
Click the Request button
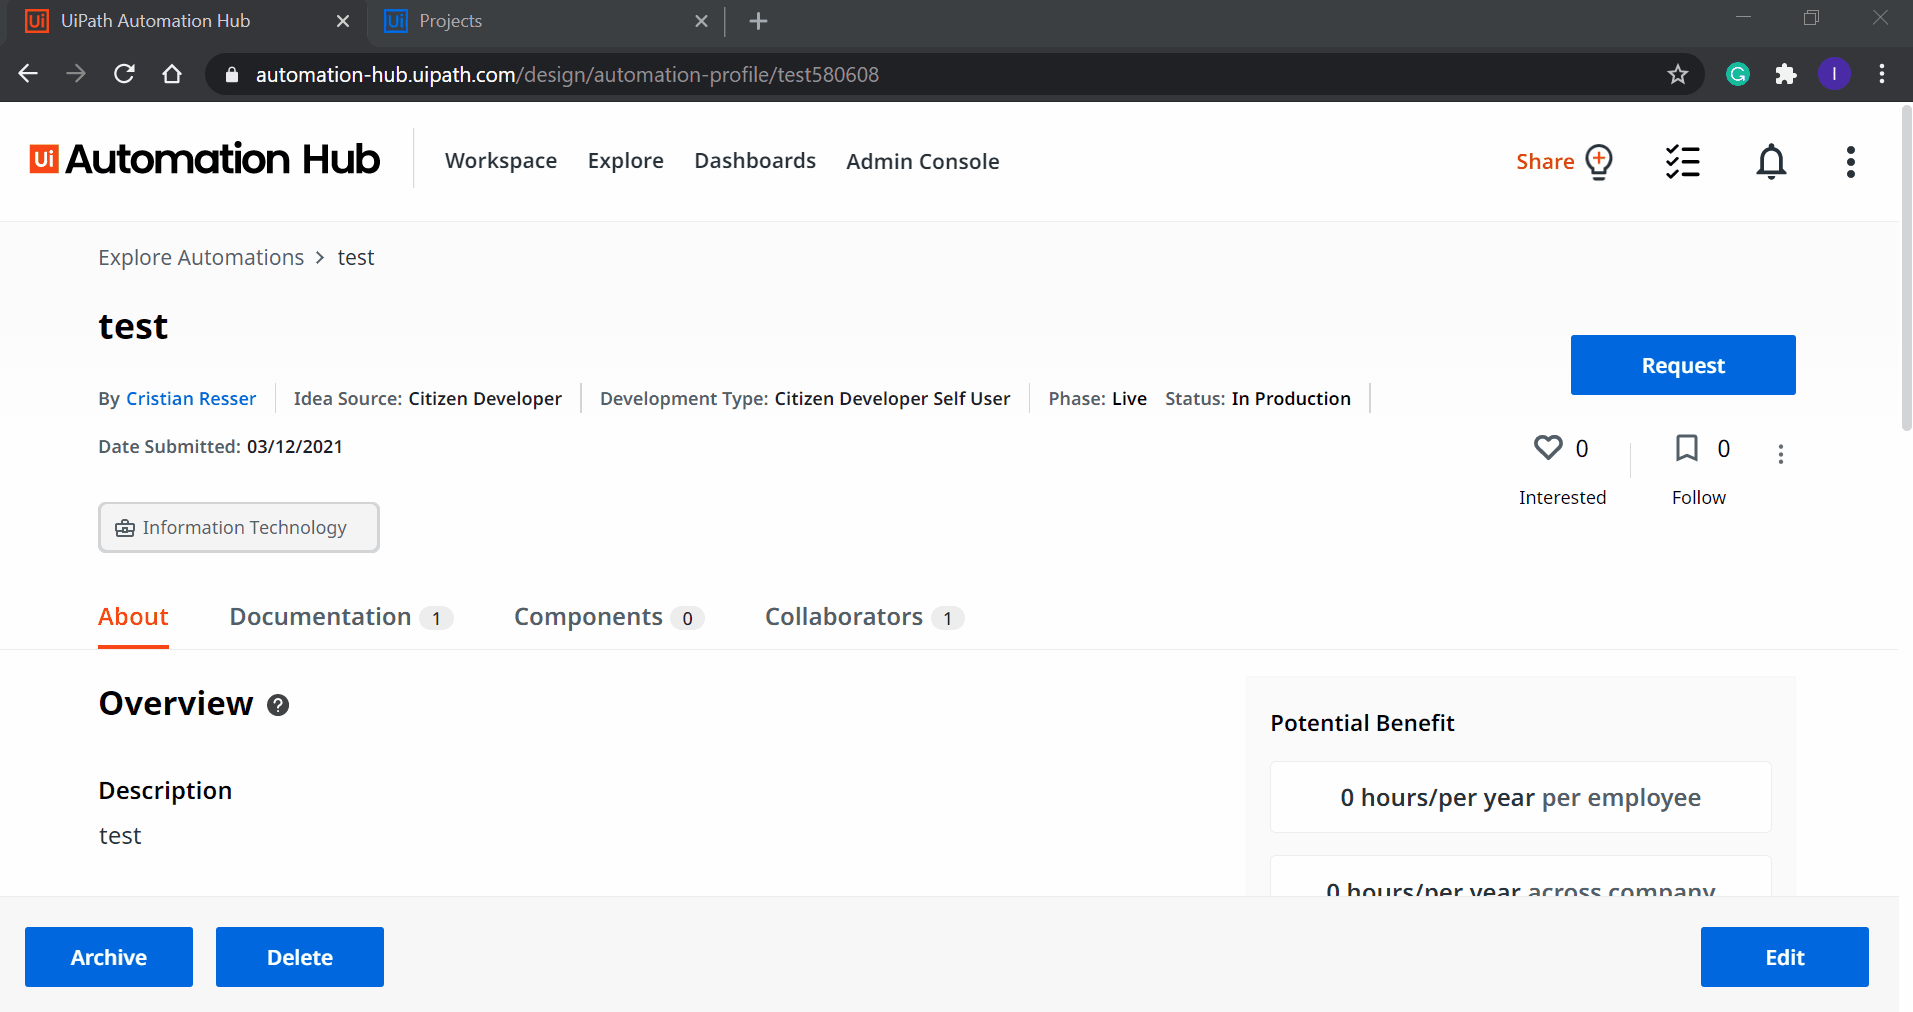coord(1683,365)
